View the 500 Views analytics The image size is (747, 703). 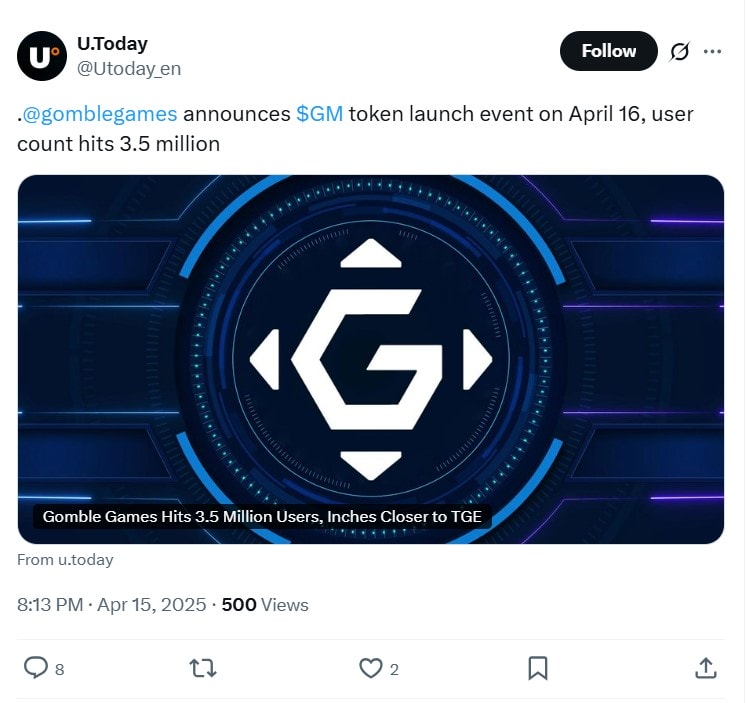point(264,605)
